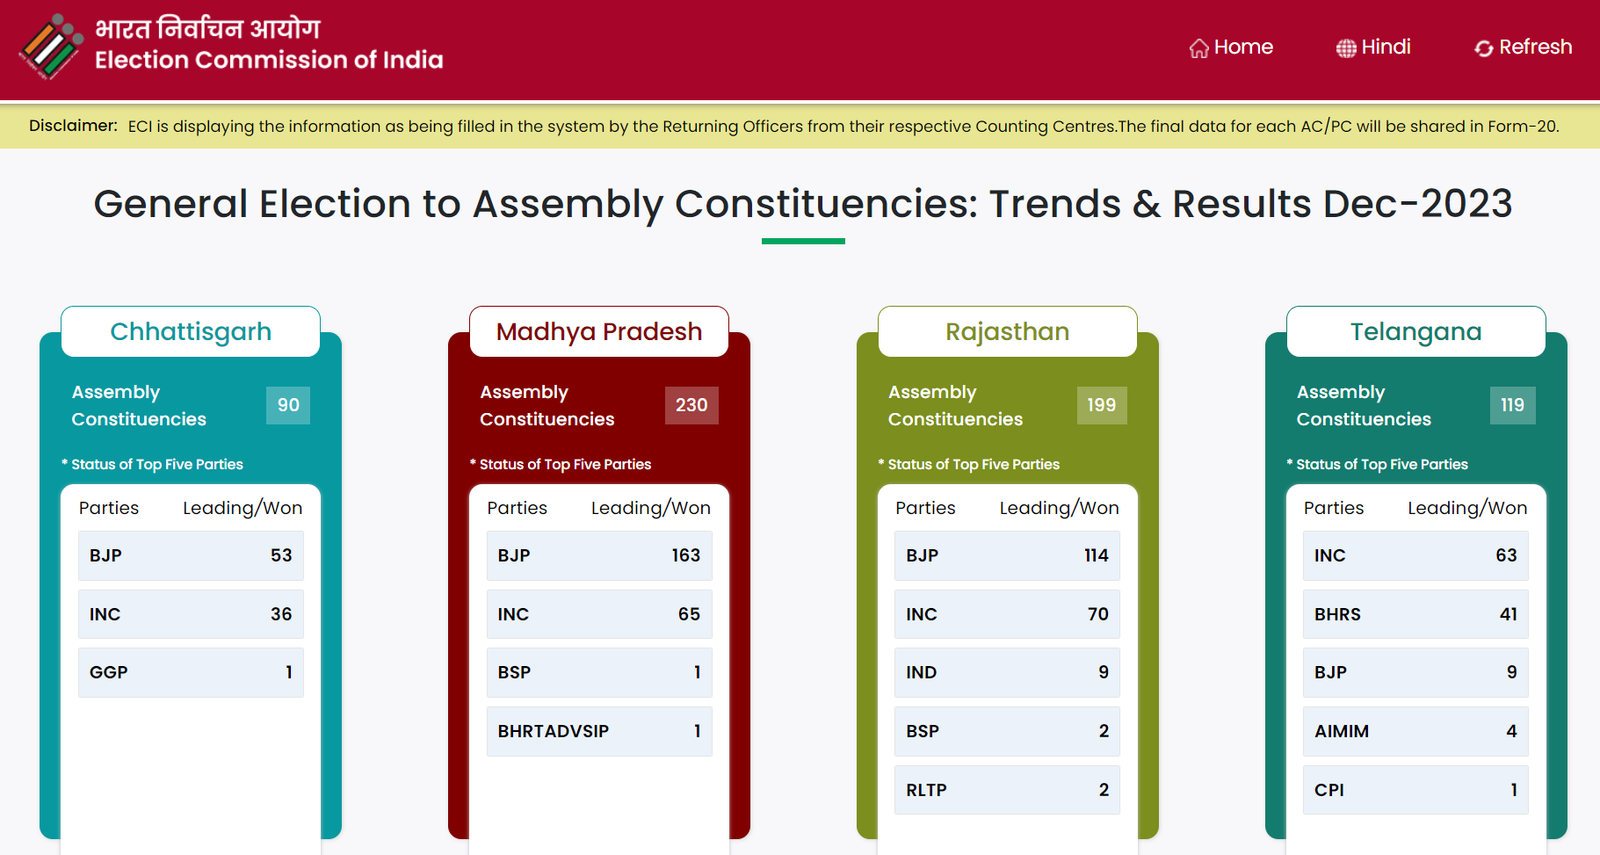
Task: Click Telangana constituency count 119
Action: (x=1512, y=405)
